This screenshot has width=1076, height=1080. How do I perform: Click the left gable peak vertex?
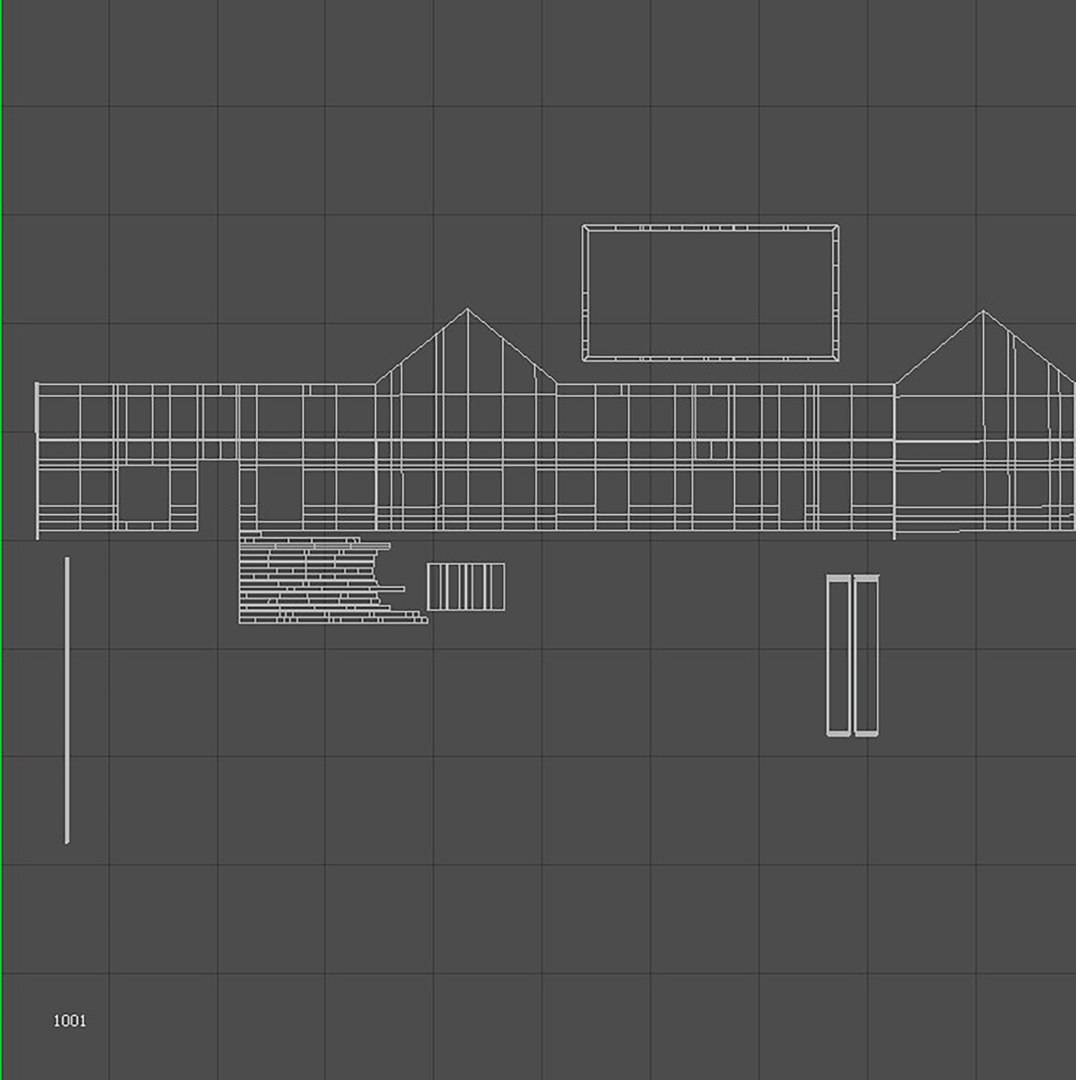467,309
